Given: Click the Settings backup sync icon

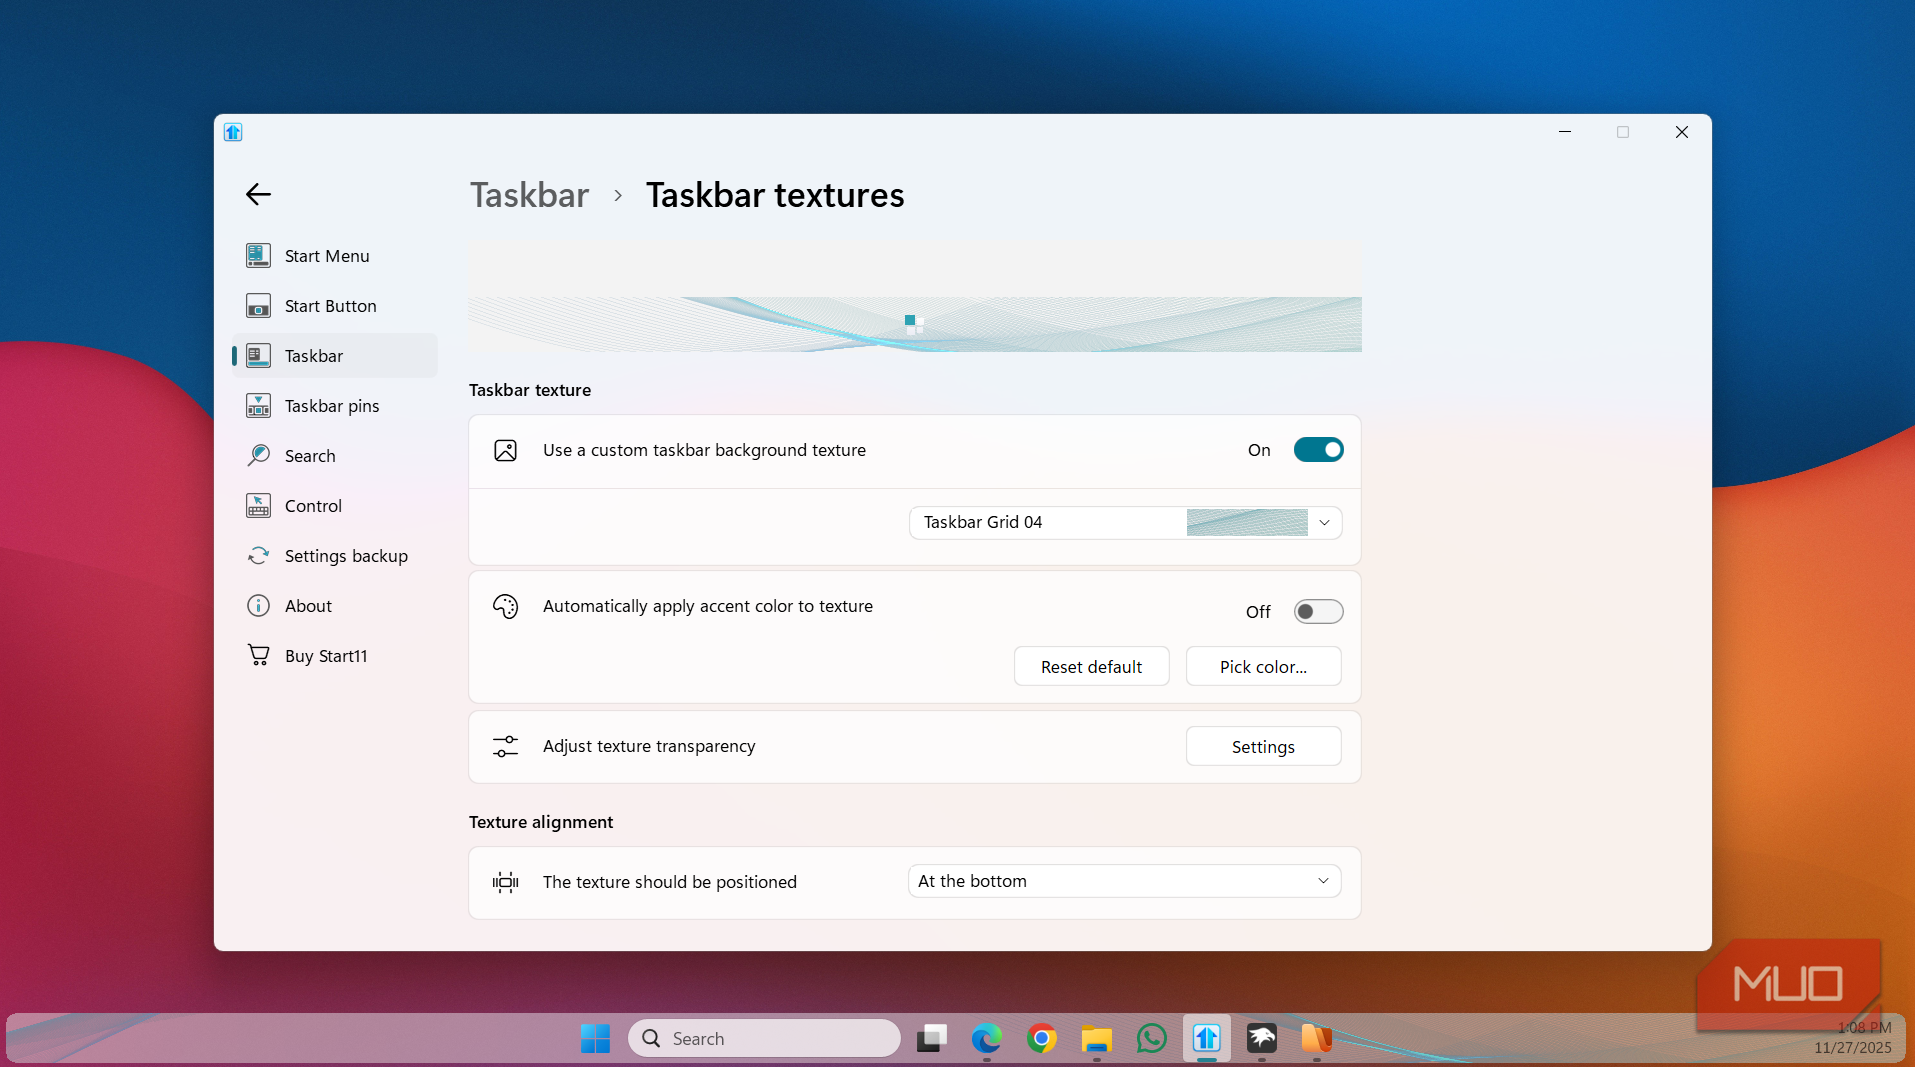Looking at the screenshot, I should [x=258, y=556].
